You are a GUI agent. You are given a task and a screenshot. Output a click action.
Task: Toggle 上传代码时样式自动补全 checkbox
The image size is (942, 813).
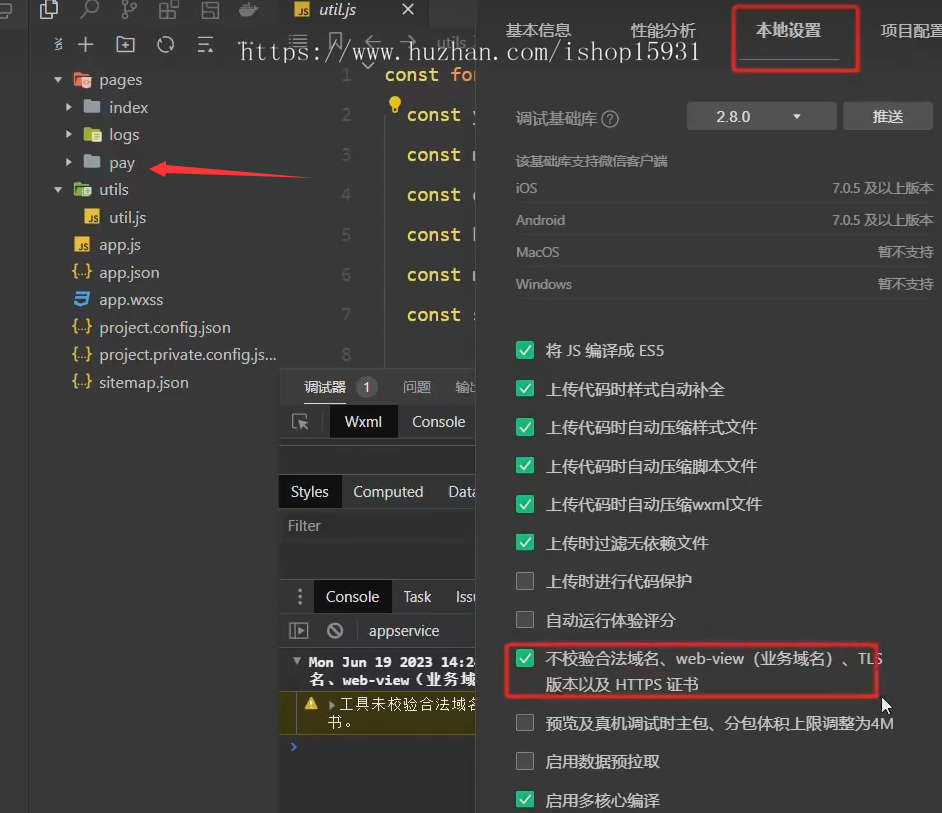point(525,389)
